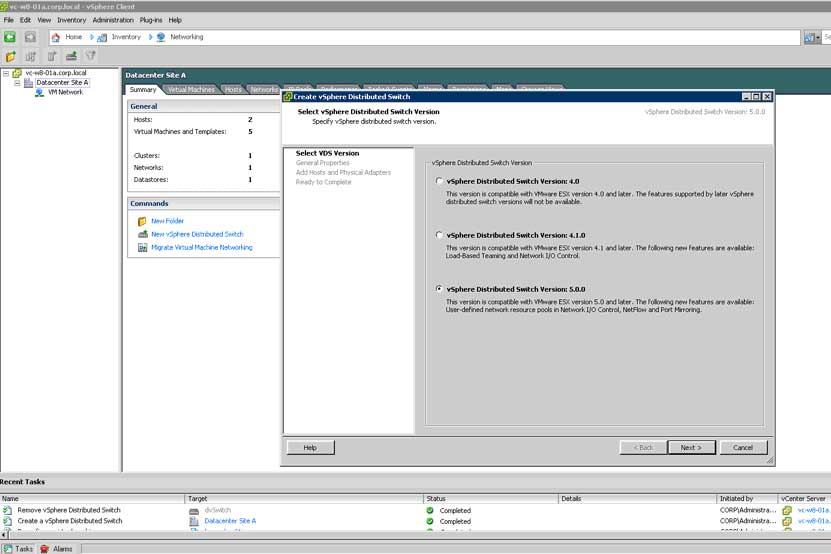
Task: Switch to the Summary tab
Action: point(143,90)
